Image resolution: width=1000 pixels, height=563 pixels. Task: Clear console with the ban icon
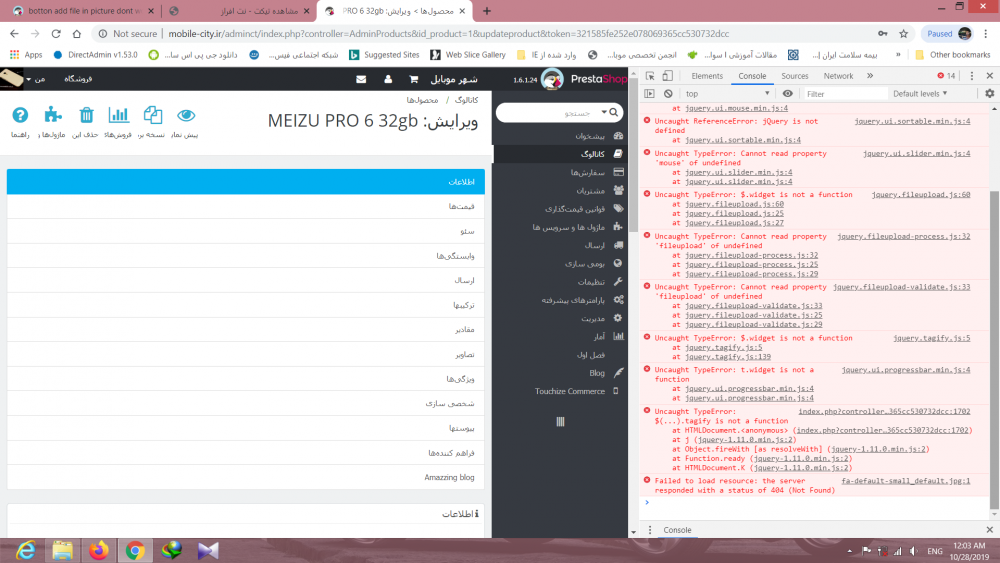point(668,94)
